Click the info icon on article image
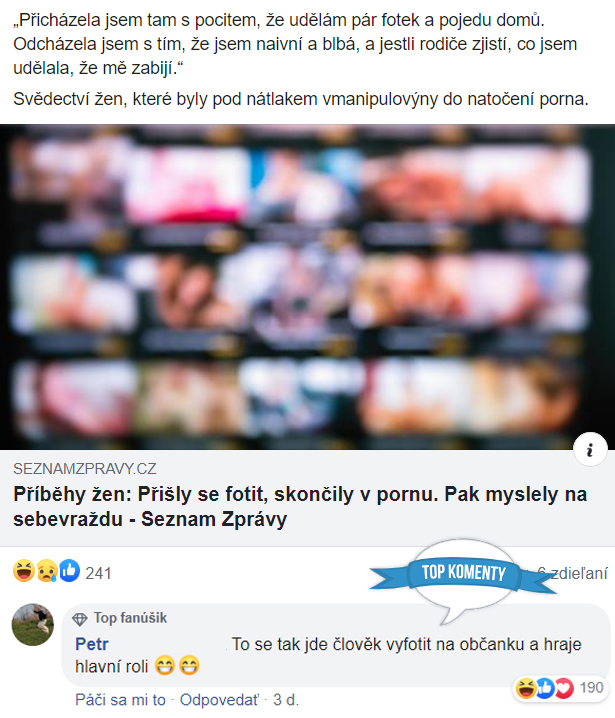This screenshot has width=615, height=718. [590, 449]
